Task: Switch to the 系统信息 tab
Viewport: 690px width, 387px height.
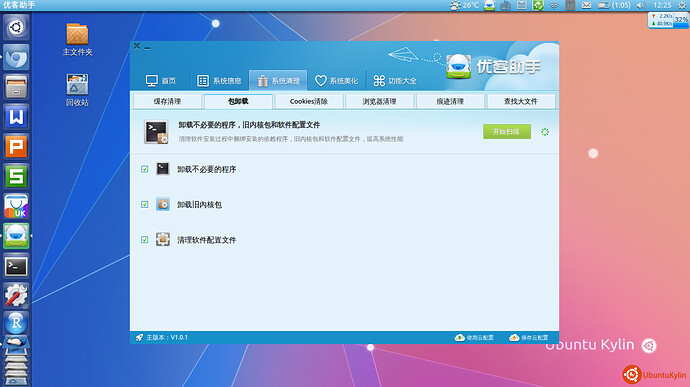Action: tap(219, 81)
